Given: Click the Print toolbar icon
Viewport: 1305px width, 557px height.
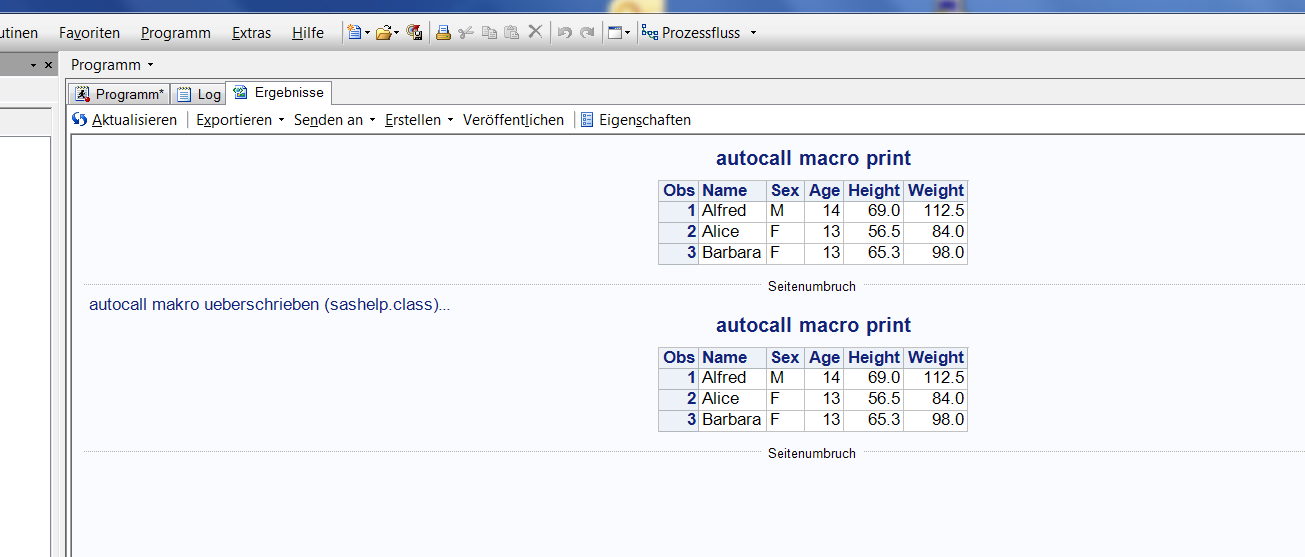Looking at the screenshot, I should point(443,32).
